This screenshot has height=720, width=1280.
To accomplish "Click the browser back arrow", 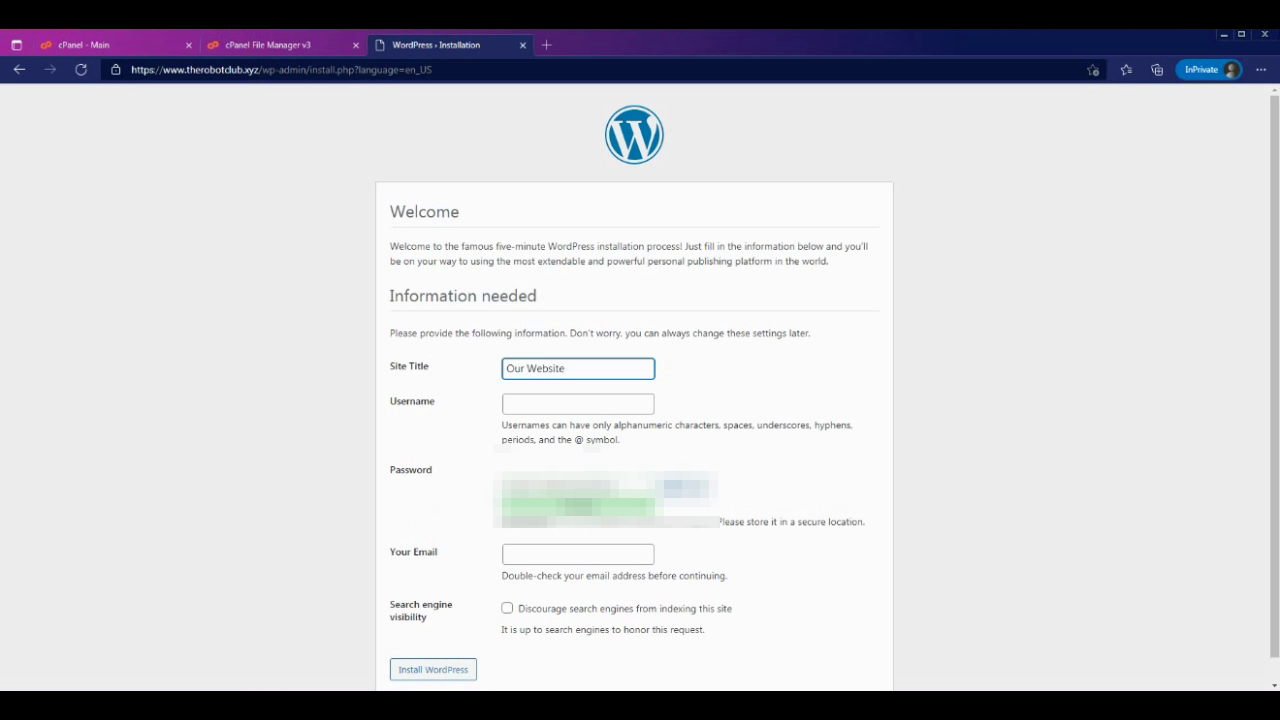I will pyautogui.click(x=19, y=70).
